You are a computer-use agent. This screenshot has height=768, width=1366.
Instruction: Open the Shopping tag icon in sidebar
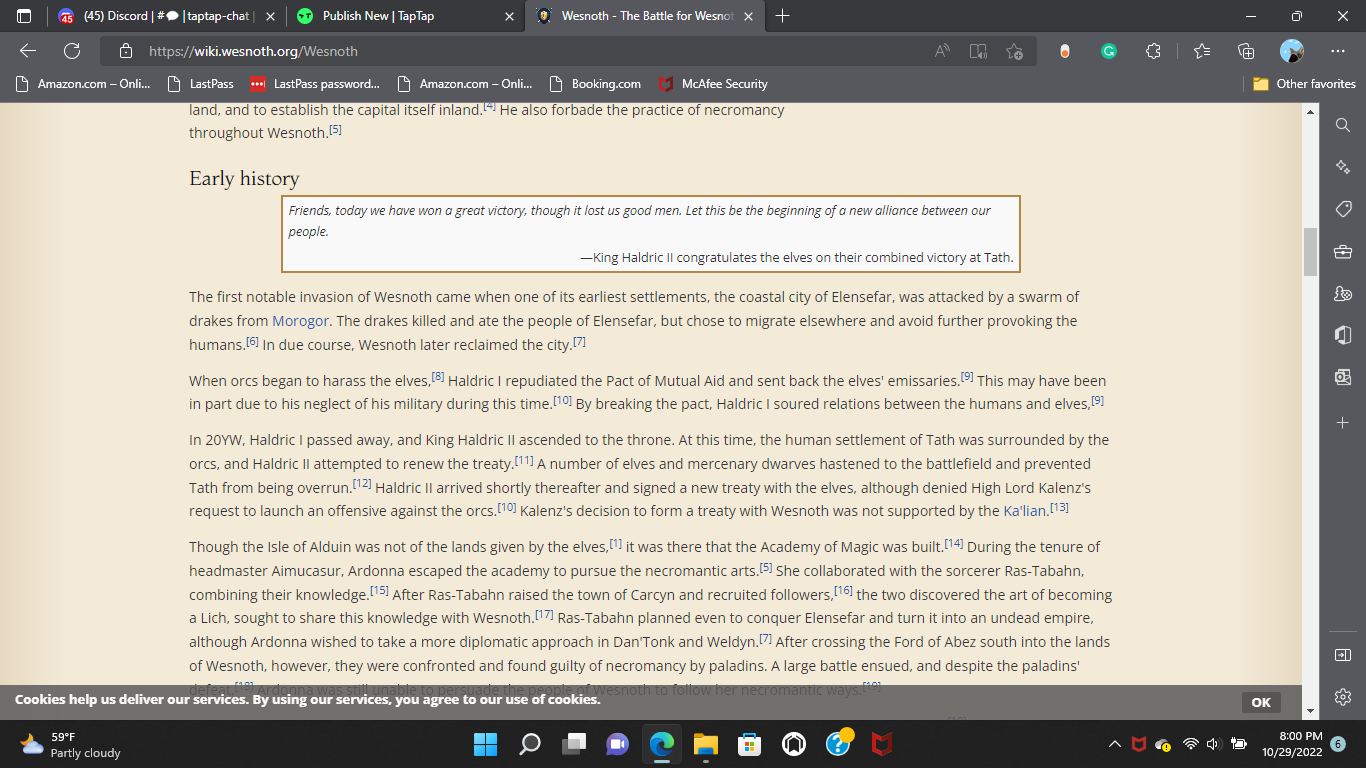[1343, 208]
